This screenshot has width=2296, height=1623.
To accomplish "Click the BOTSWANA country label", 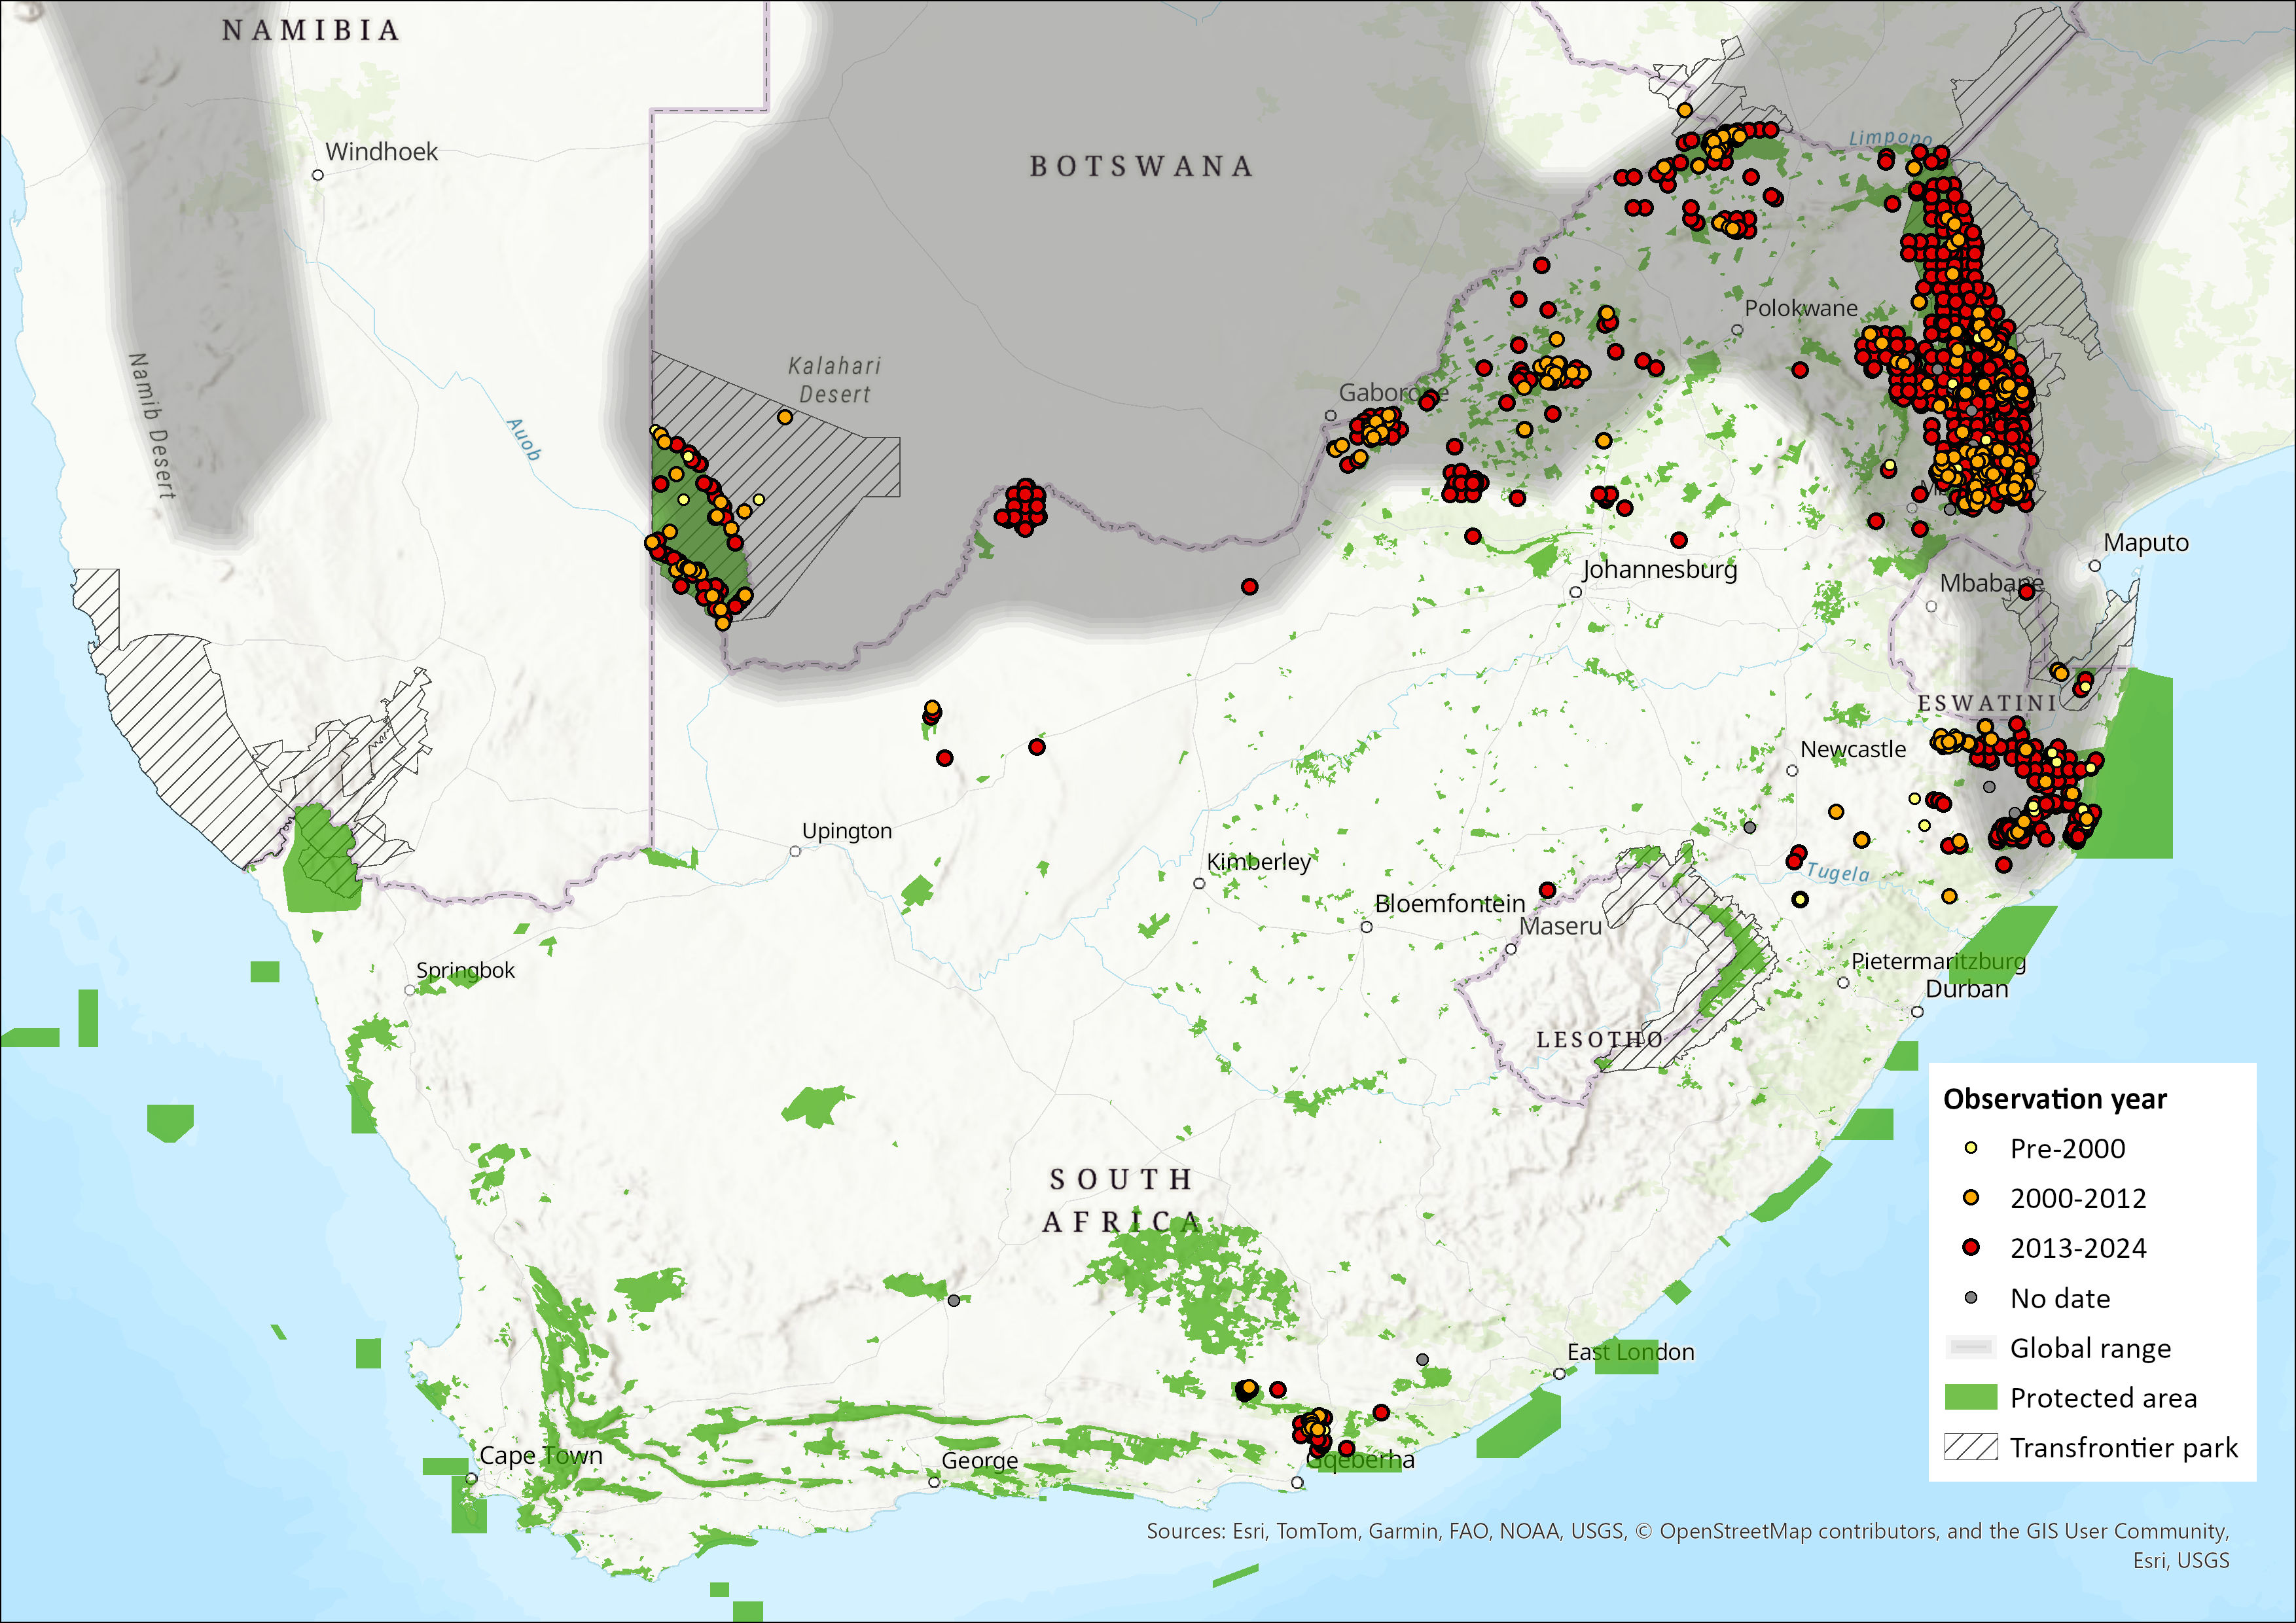I will tap(1141, 166).
